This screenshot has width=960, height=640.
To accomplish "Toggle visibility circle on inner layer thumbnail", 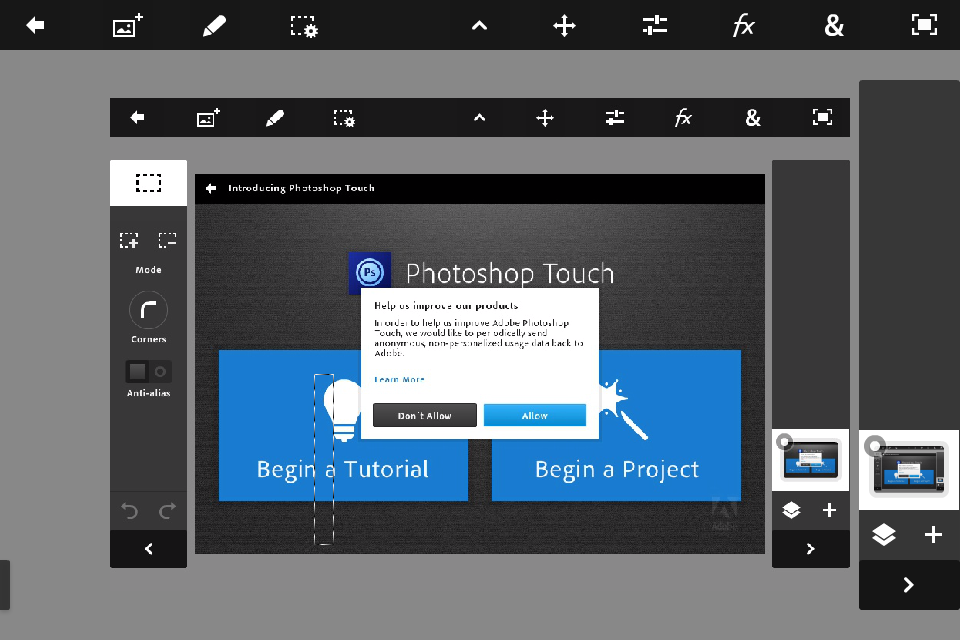I will pyautogui.click(x=784, y=442).
